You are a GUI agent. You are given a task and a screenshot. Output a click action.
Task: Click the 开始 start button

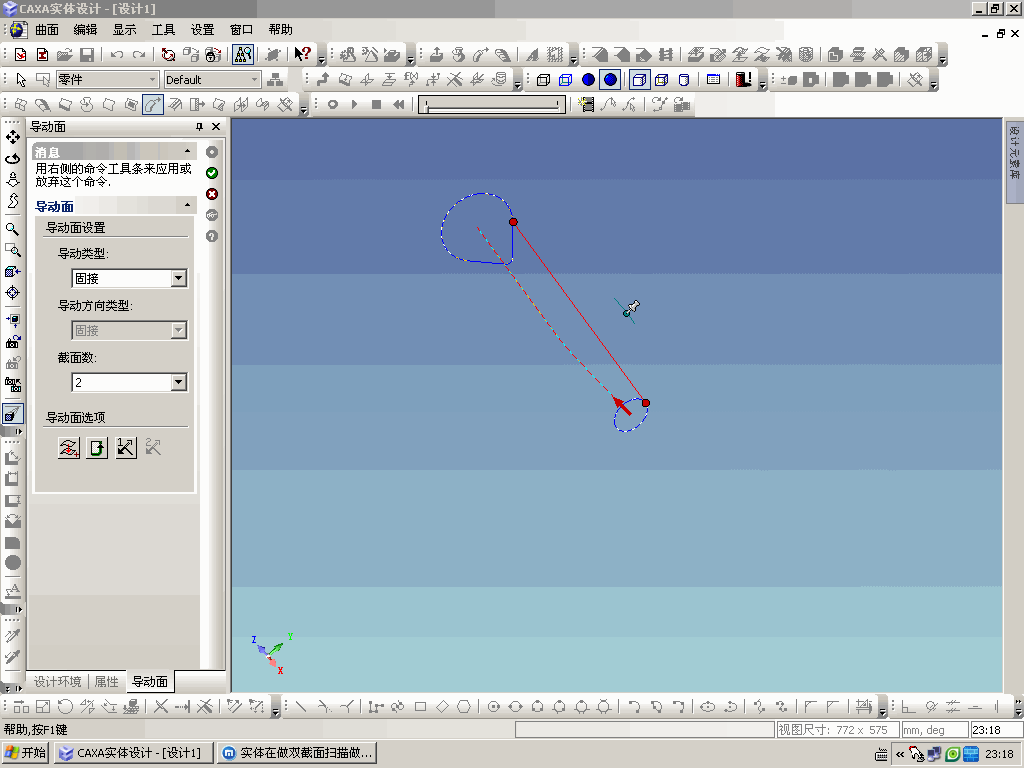[26, 753]
